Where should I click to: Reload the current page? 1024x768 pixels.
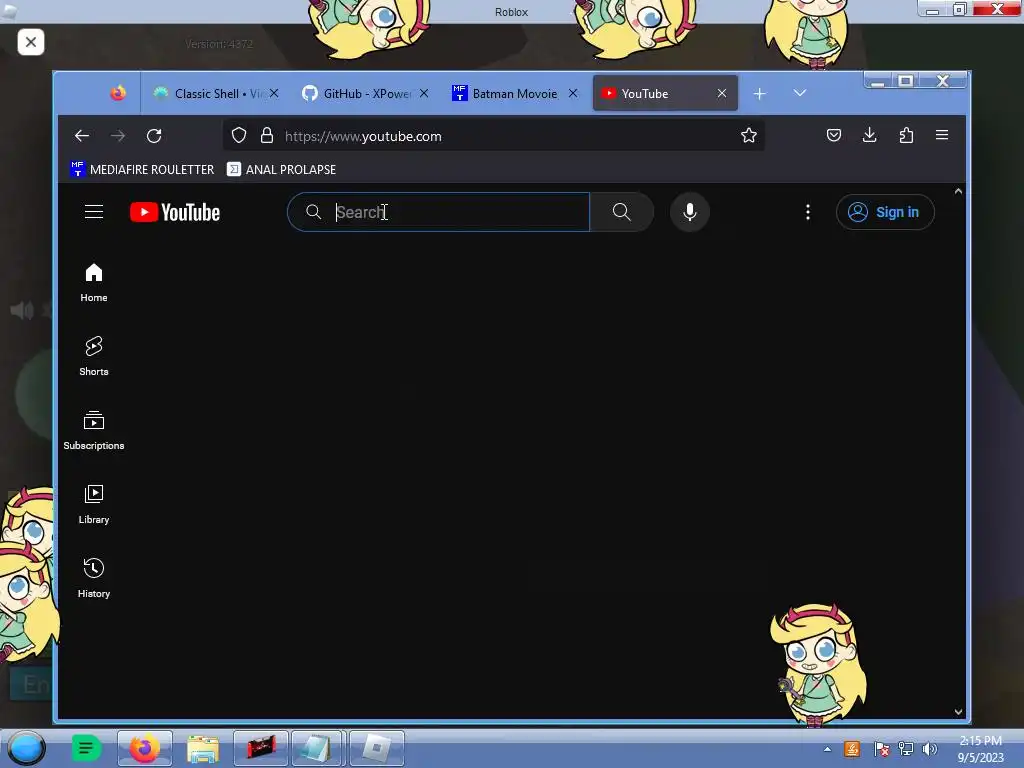point(154,136)
